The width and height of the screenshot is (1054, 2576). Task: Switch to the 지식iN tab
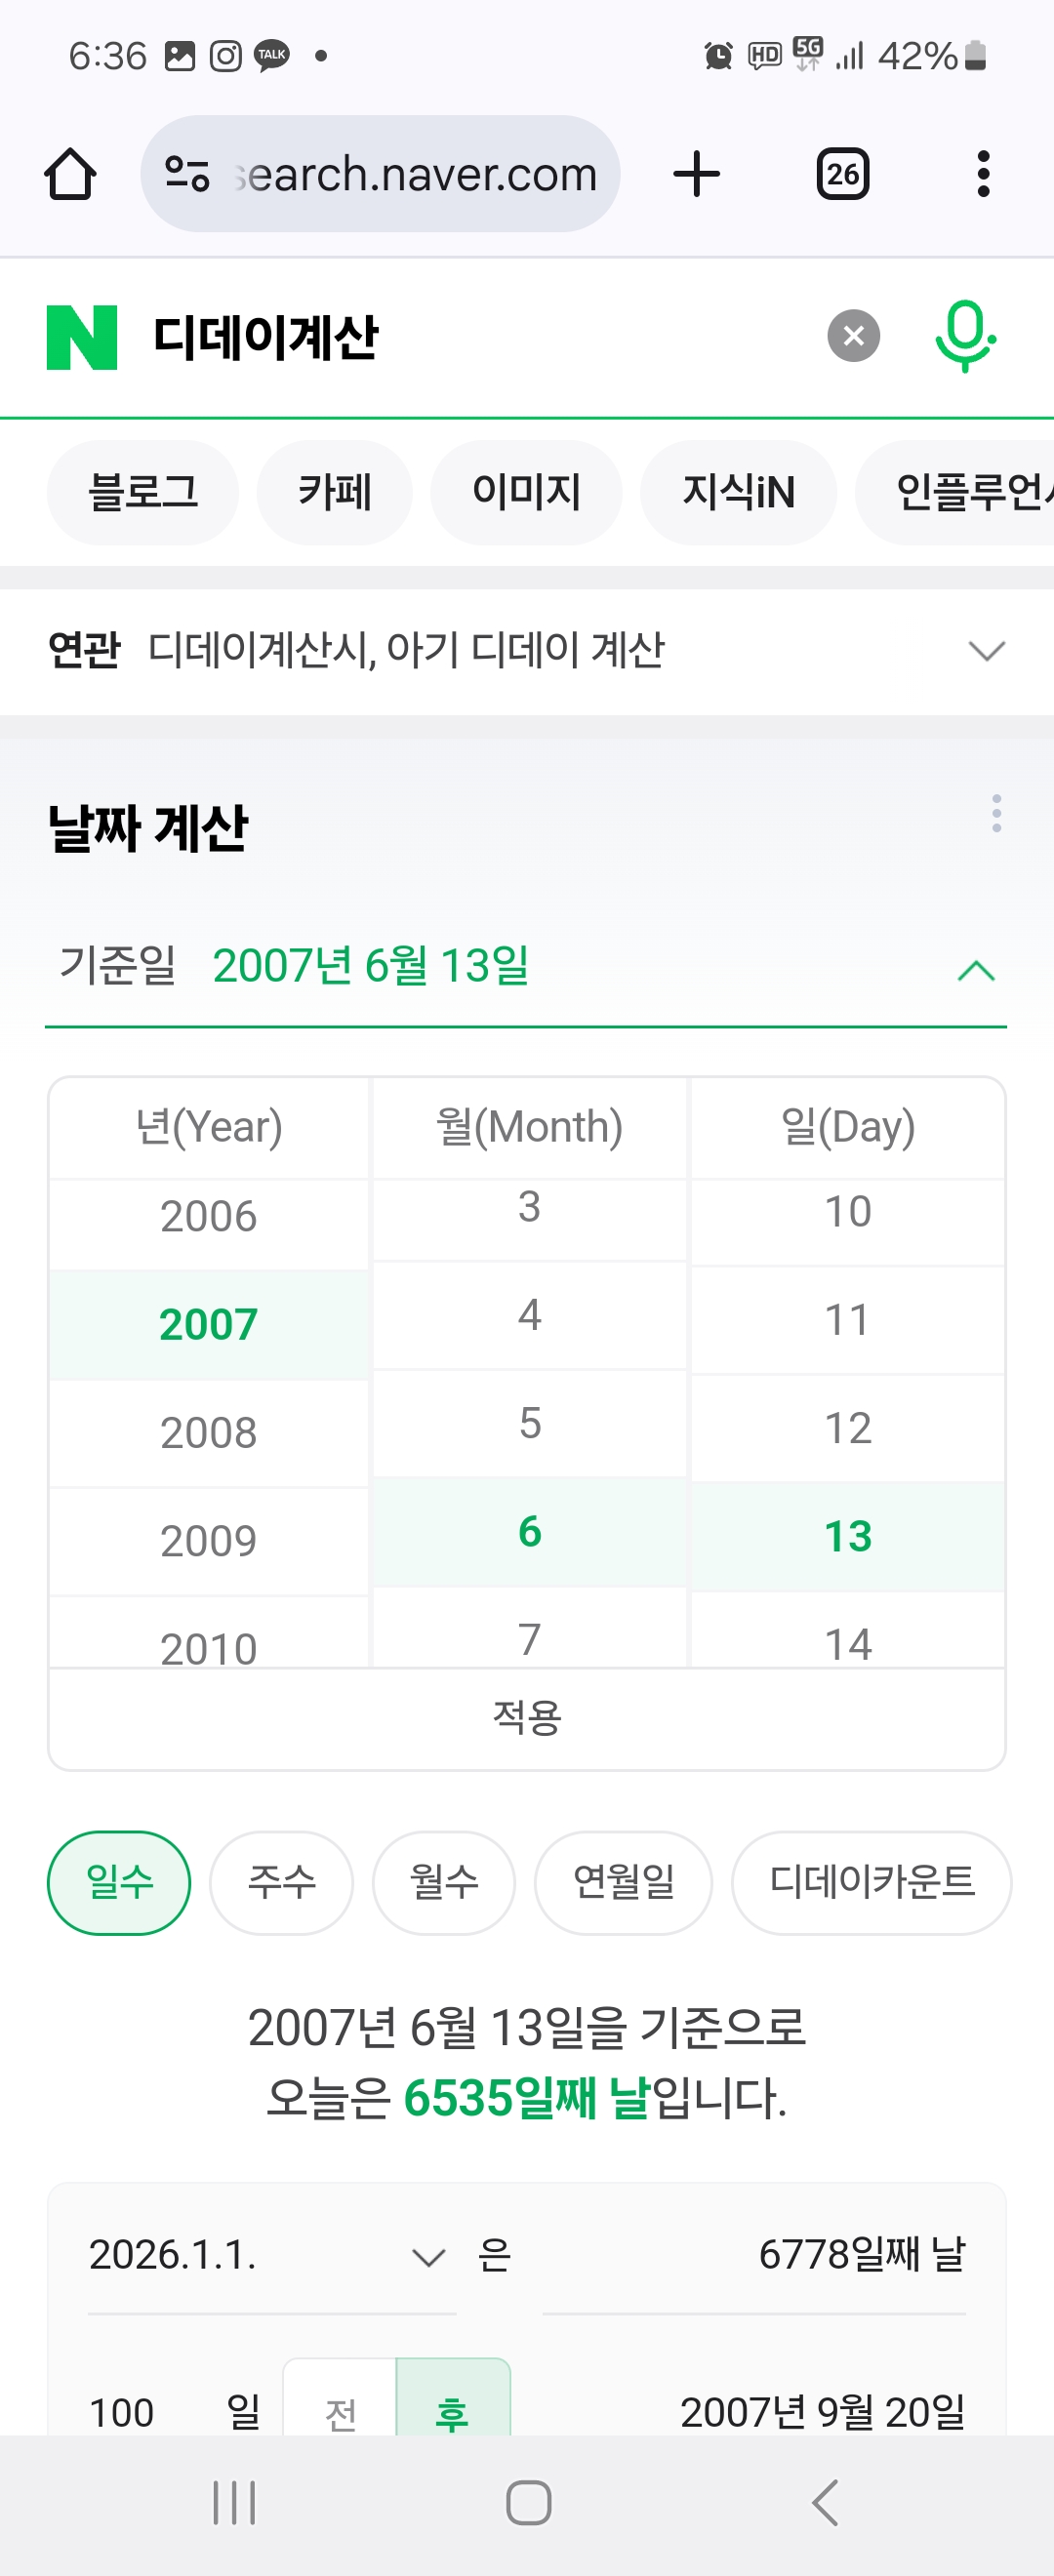pyautogui.click(x=738, y=492)
